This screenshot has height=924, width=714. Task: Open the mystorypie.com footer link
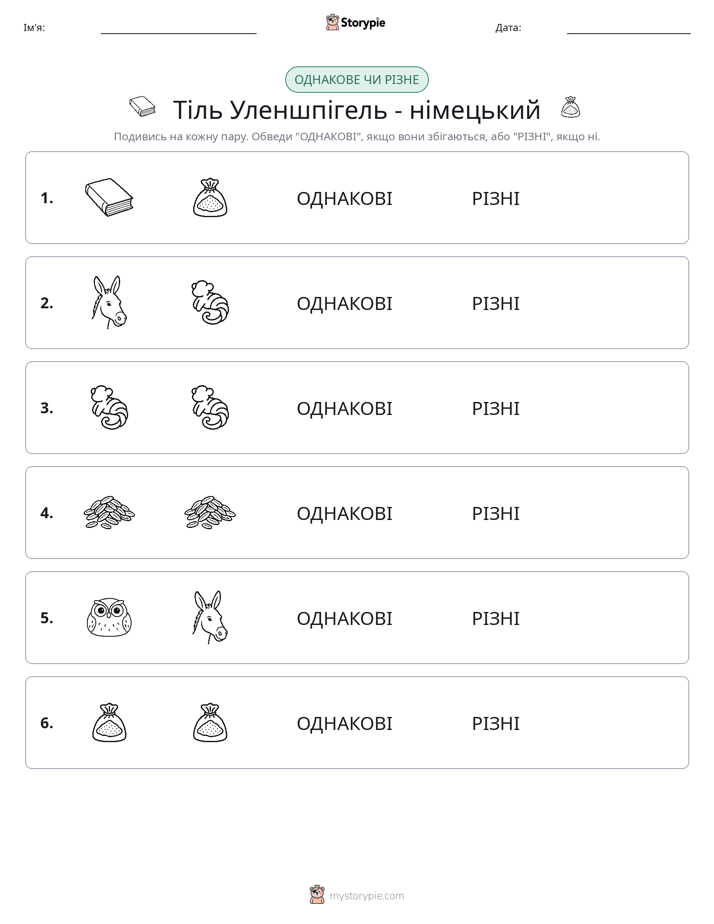pyautogui.click(x=357, y=895)
